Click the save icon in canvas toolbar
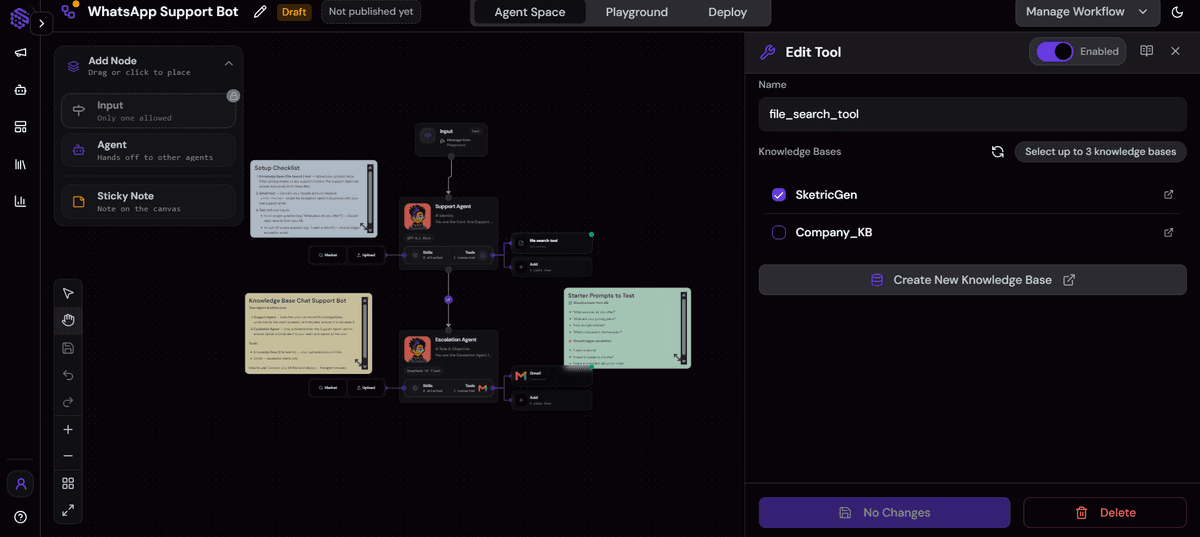Viewport: 1200px width, 537px height. click(68, 348)
